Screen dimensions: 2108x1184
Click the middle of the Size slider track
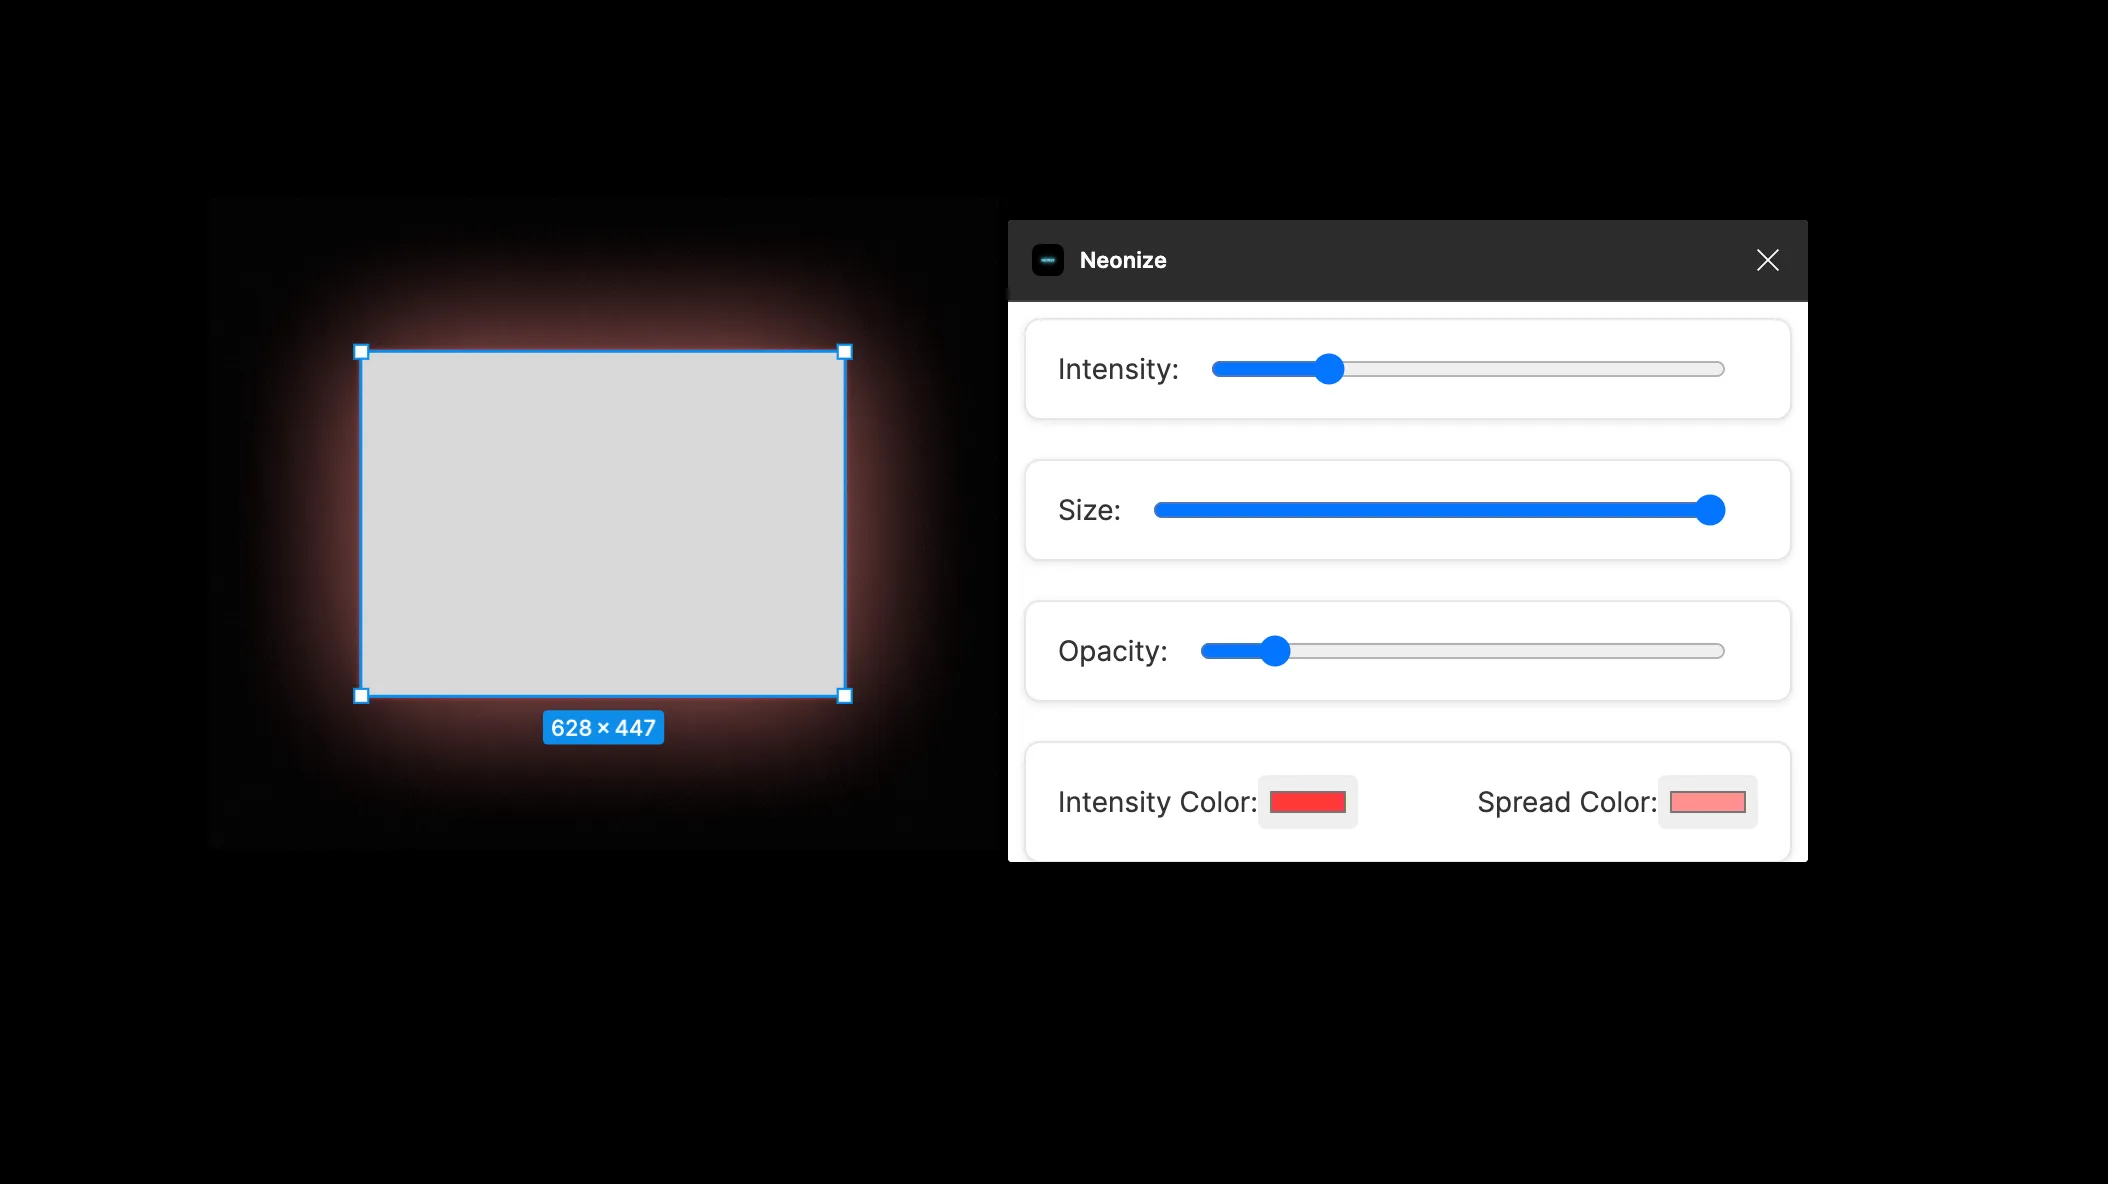(x=1438, y=510)
